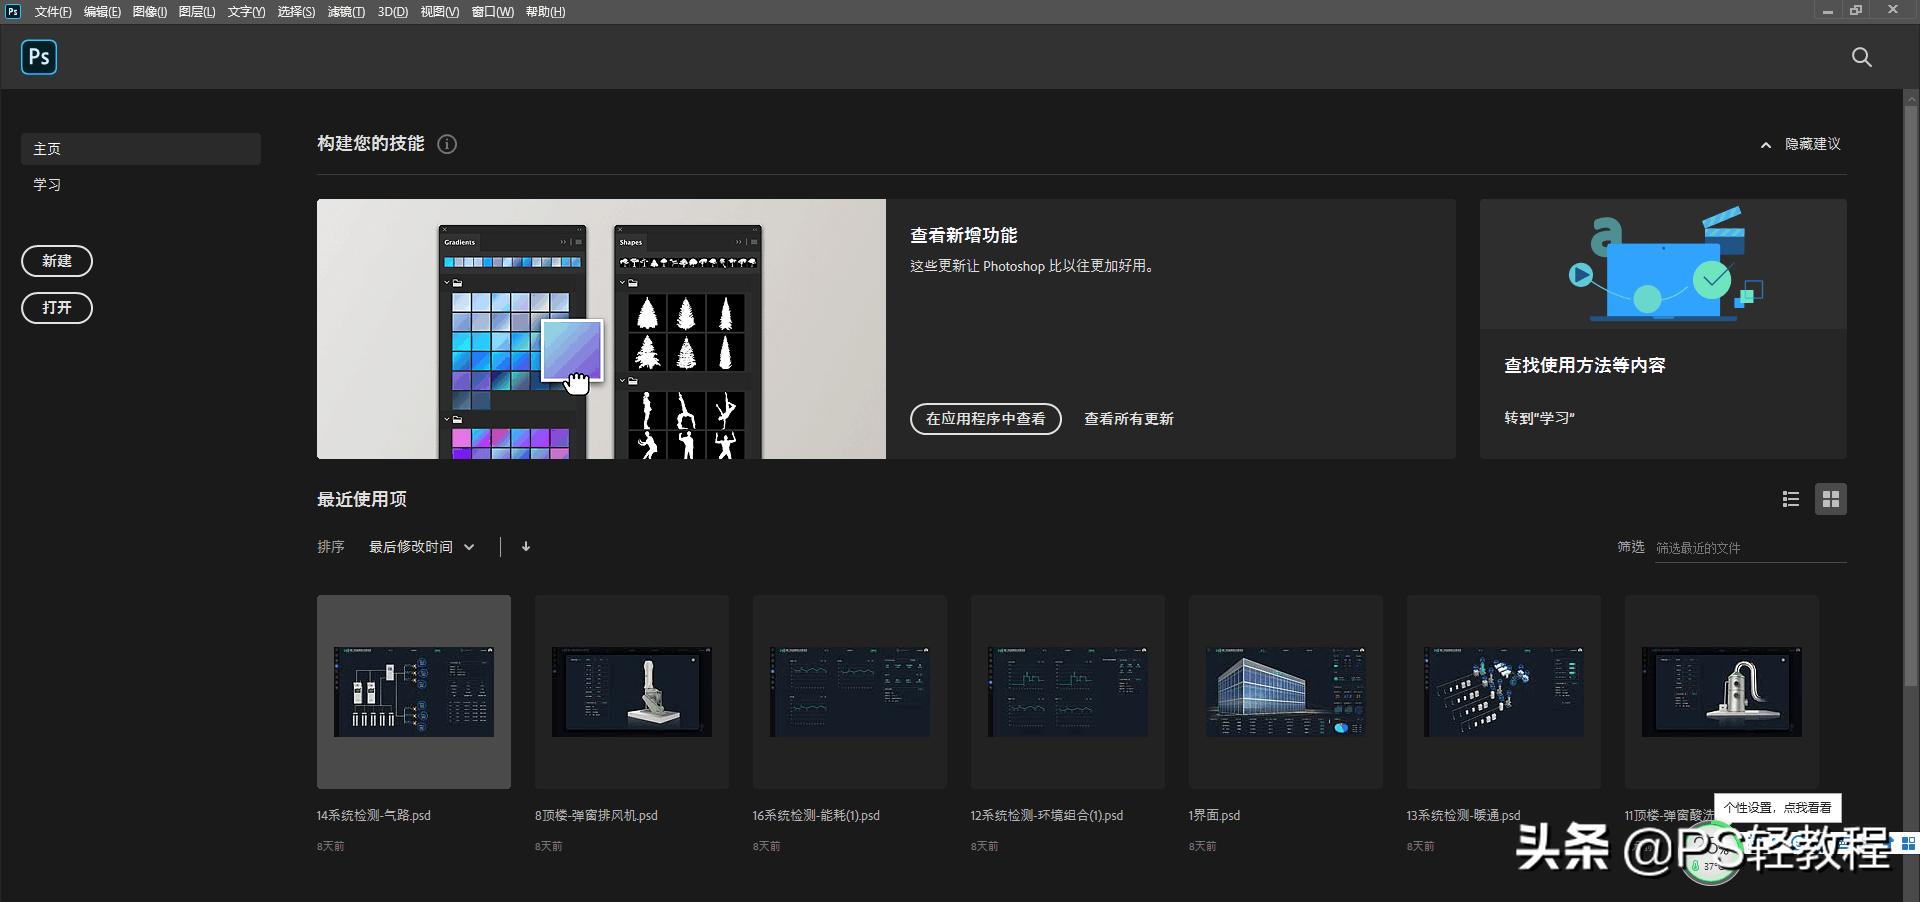Screen dimensions: 1920x902
Task: Click the 打开 button
Action: coord(56,308)
